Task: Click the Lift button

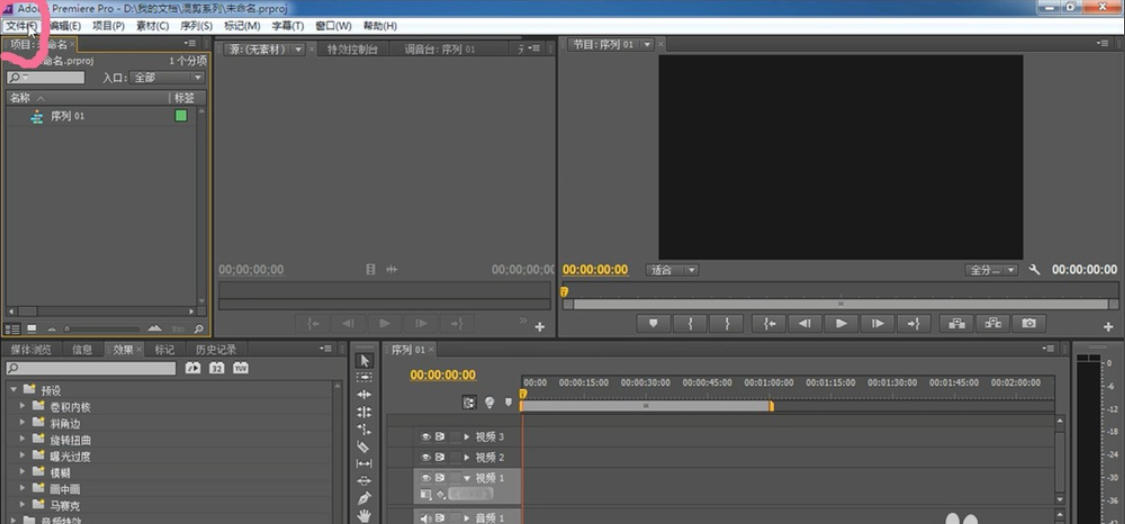Action: click(x=956, y=323)
